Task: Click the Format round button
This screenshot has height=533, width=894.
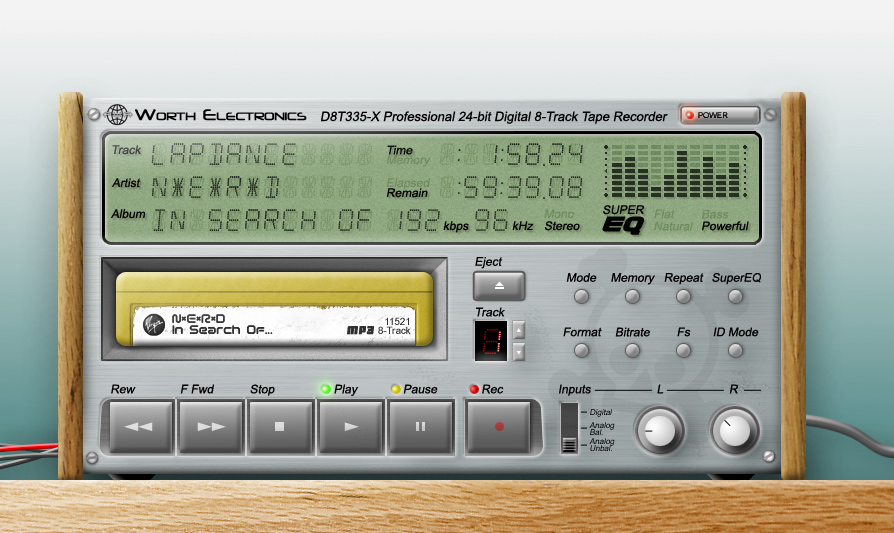Action: [x=581, y=351]
